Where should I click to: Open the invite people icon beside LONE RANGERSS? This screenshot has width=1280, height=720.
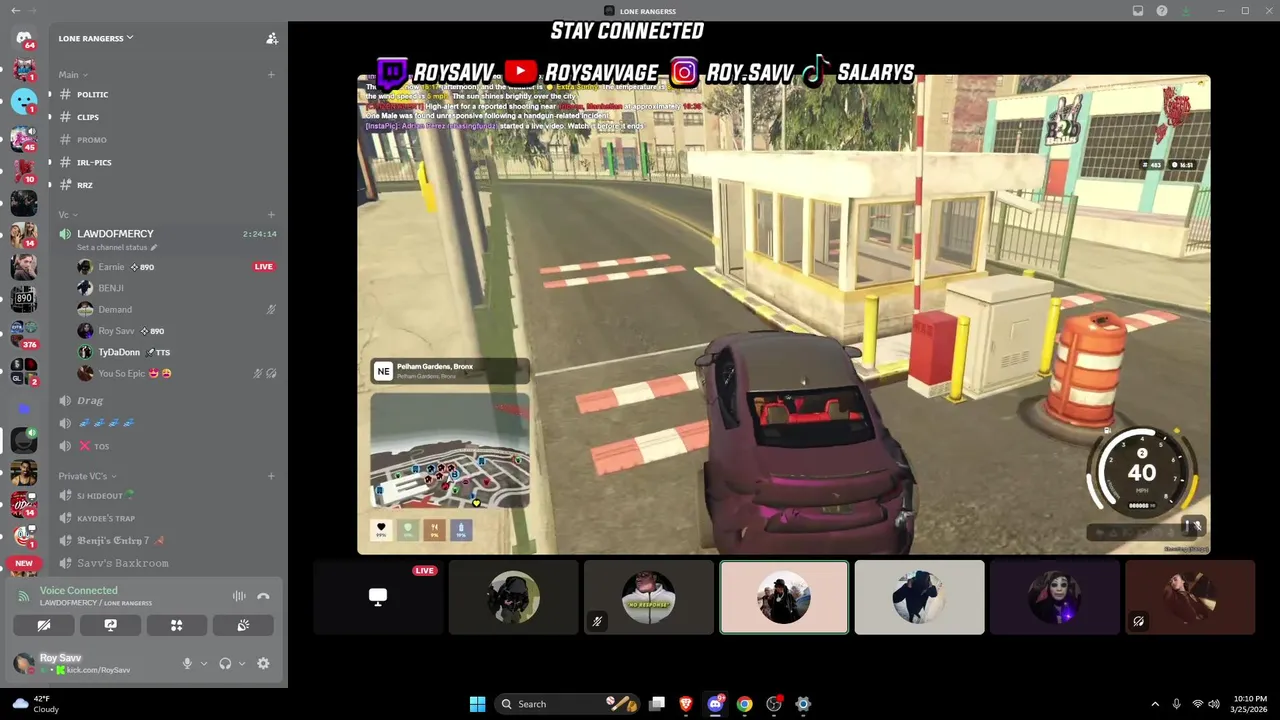point(271,38)
